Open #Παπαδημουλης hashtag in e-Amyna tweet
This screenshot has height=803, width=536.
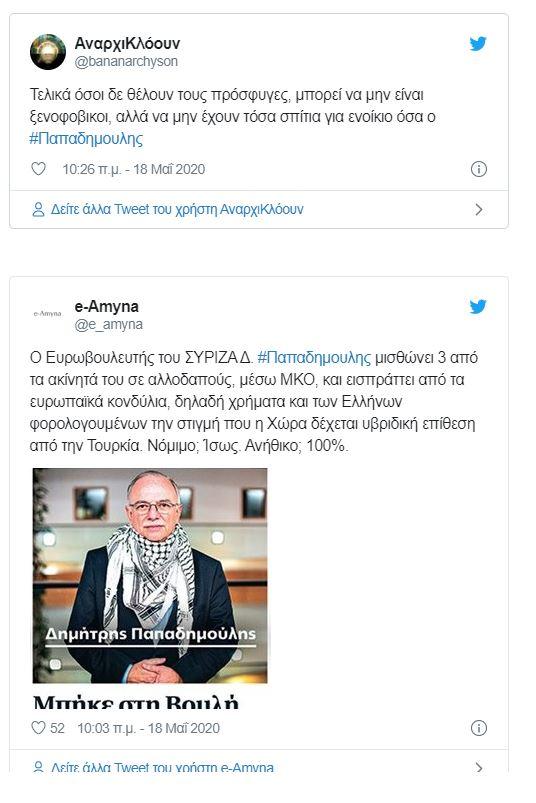pos(314,357)
